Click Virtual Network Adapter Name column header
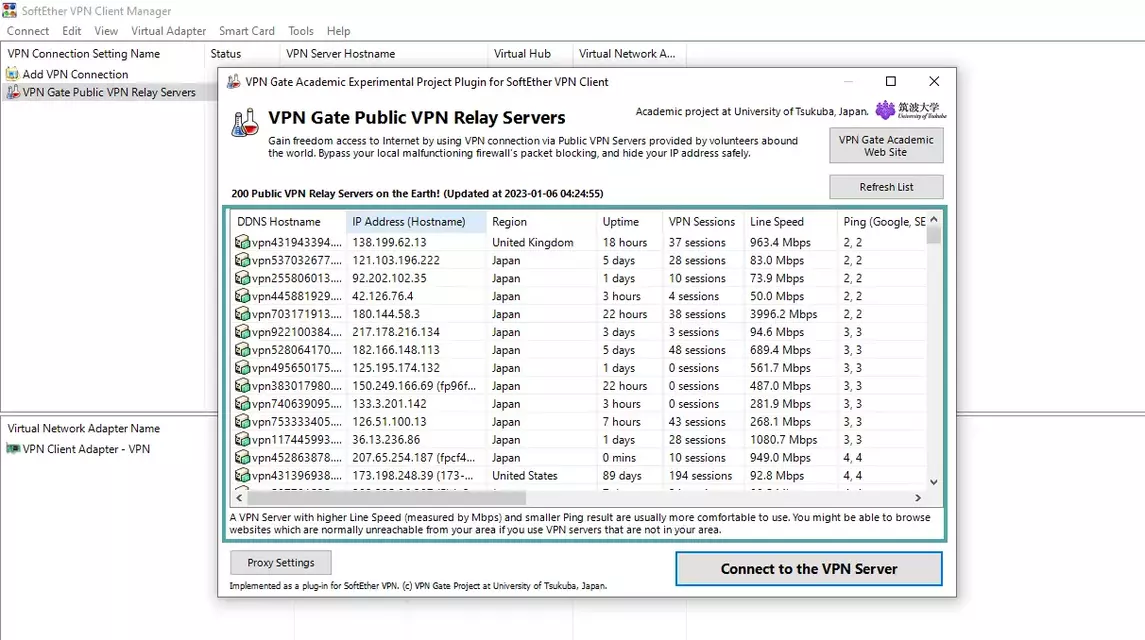The image size is (1145, 640). click(x=84, y=428)
